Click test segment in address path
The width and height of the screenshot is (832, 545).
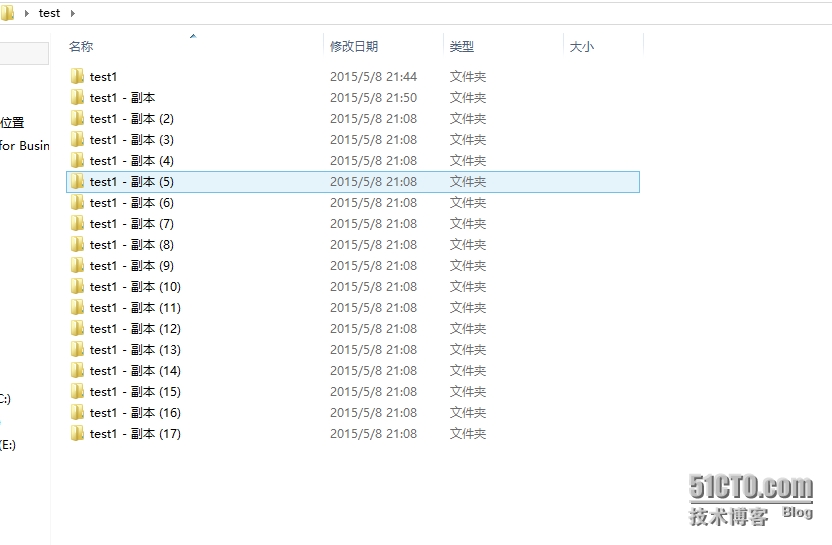[x=49, y=13]
